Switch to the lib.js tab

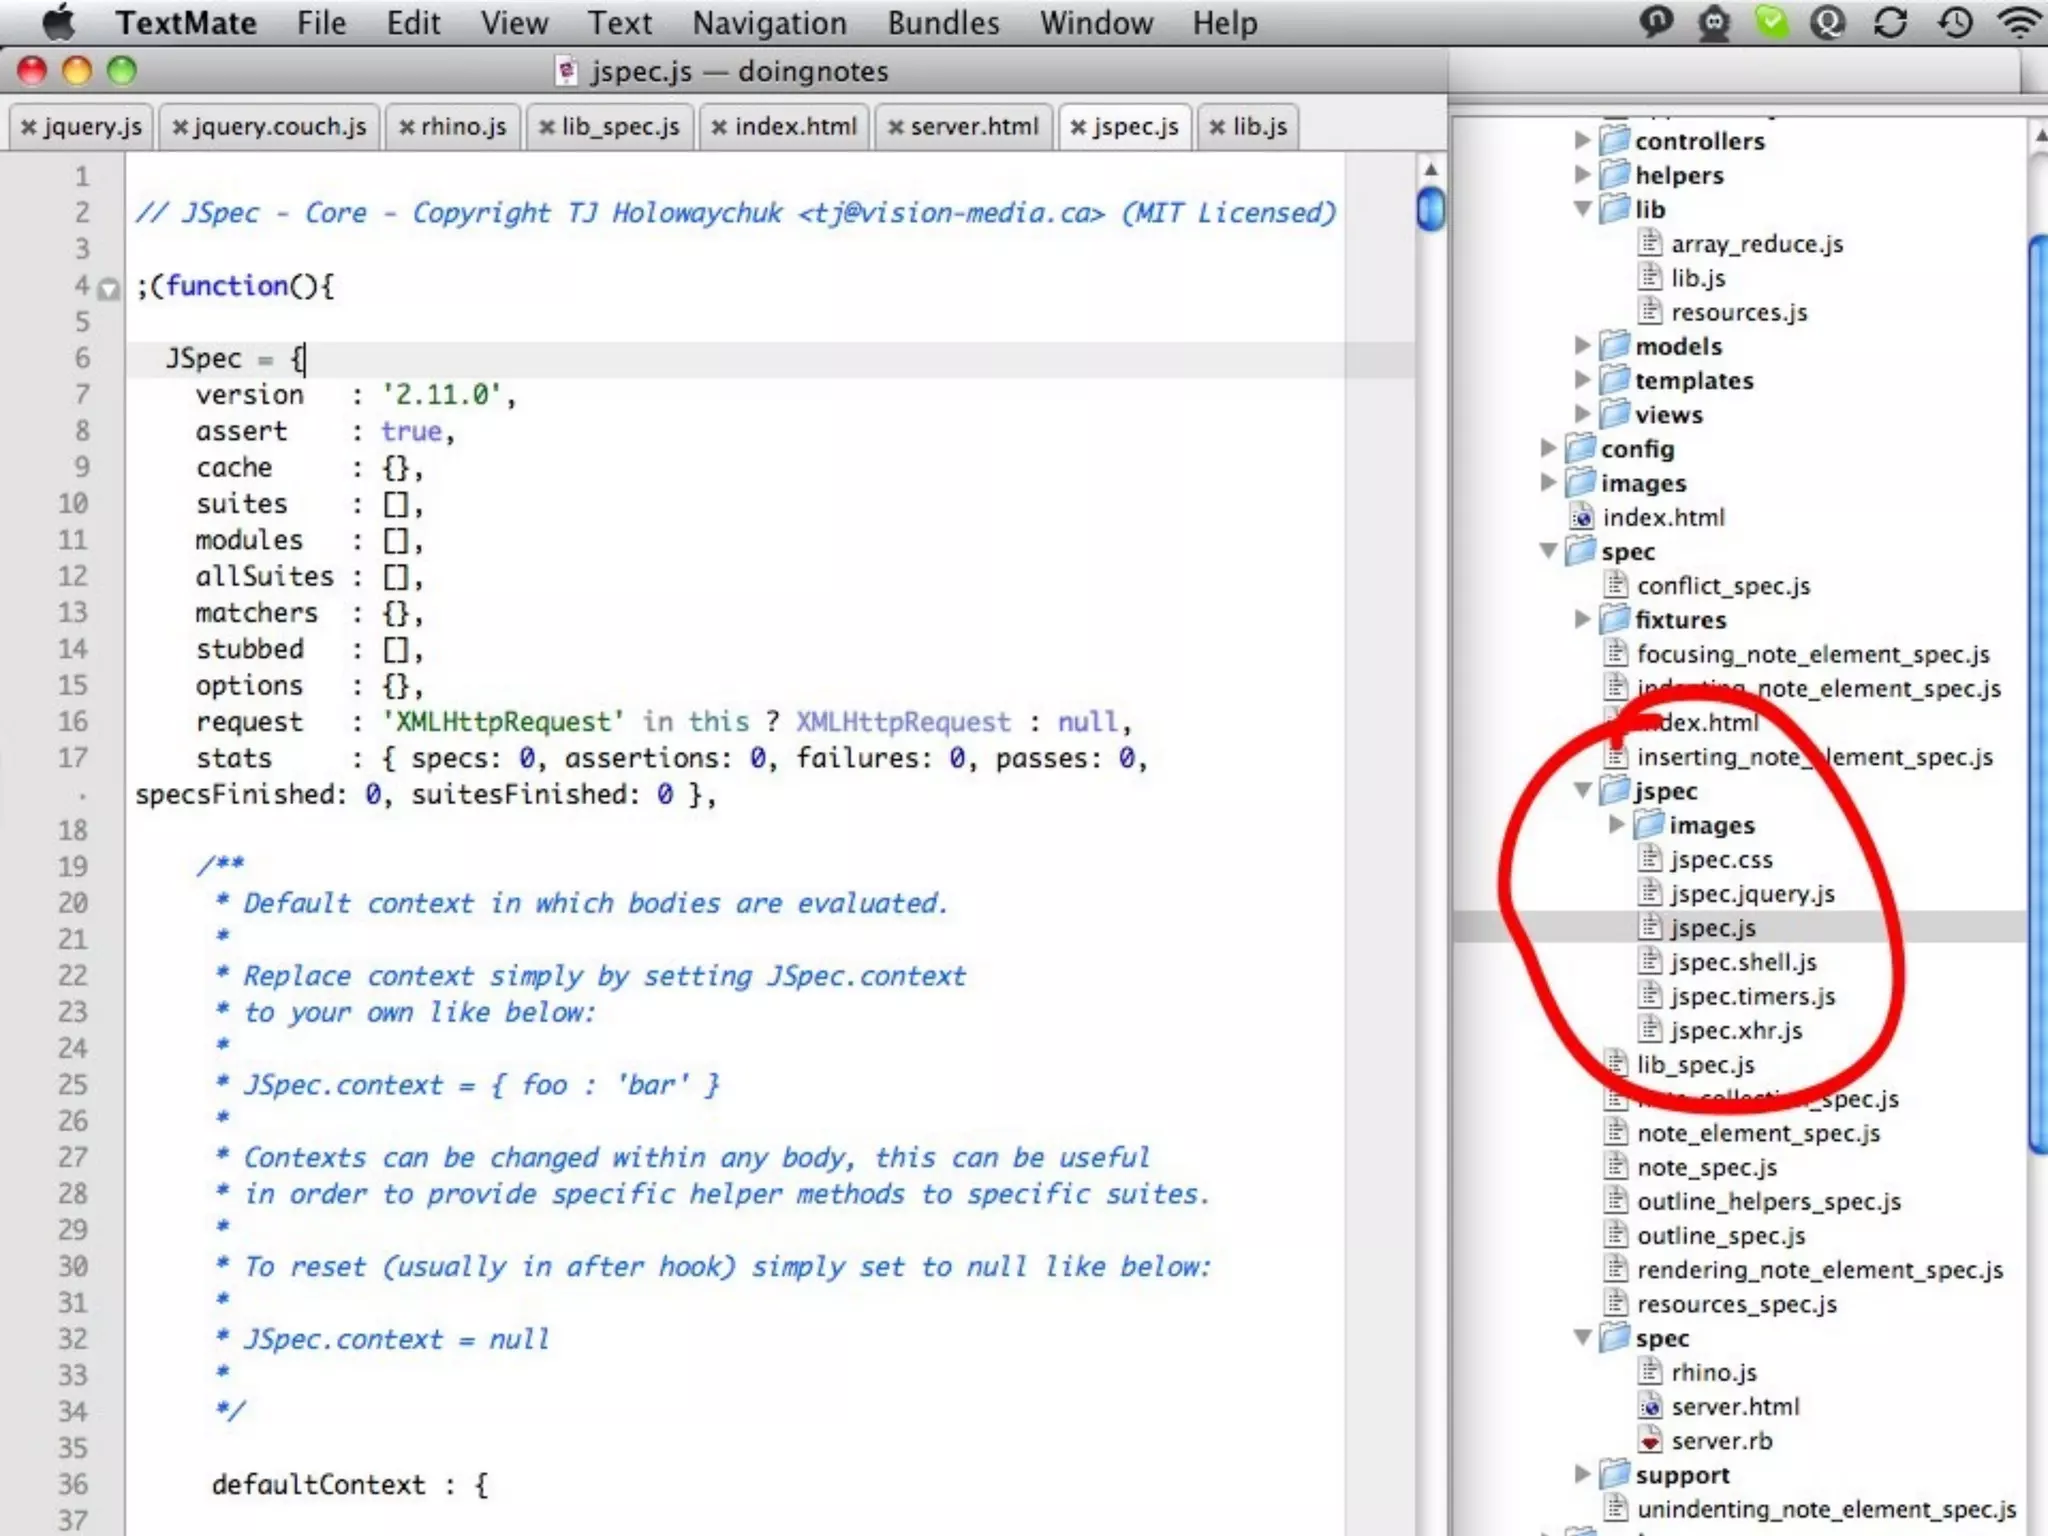pos(1259,127)
